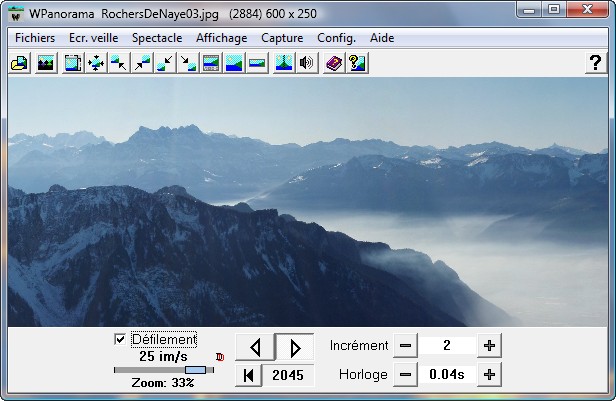Click the panorama mountain image
This screenshot has width=616, height=401.
[308, 201]
